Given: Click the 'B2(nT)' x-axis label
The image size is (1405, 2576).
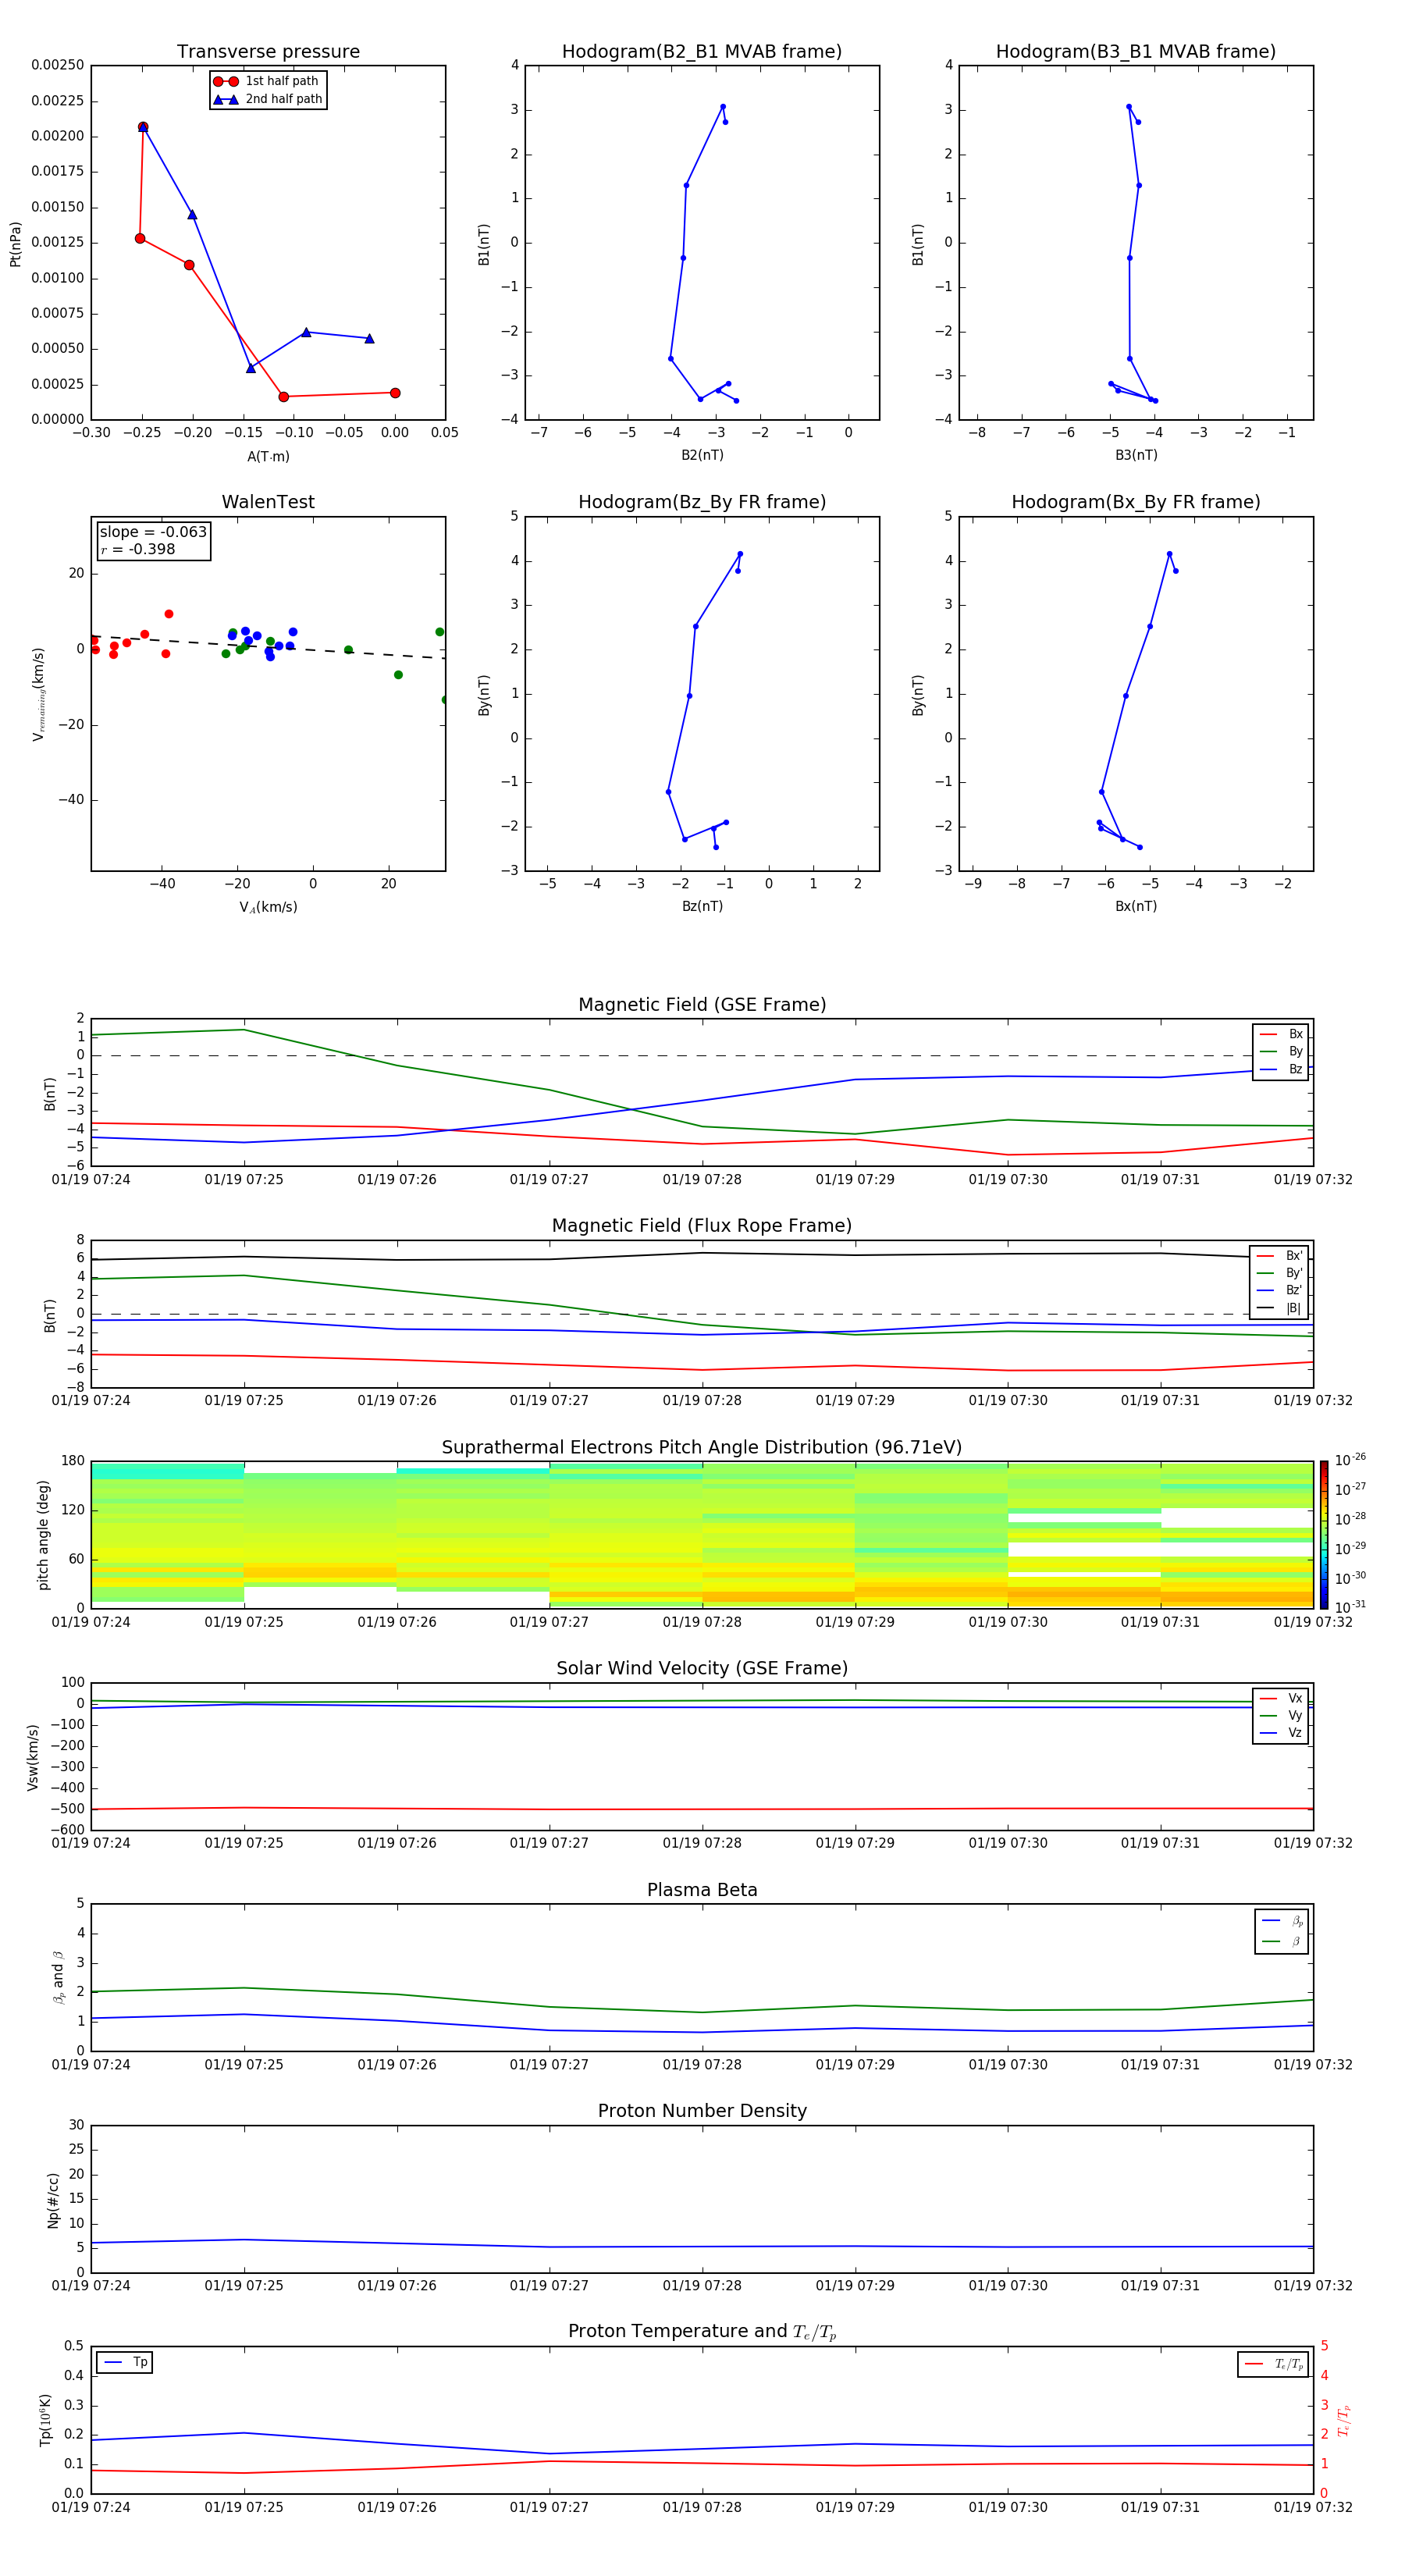Looking at the screenshot, I should point(702,455).
